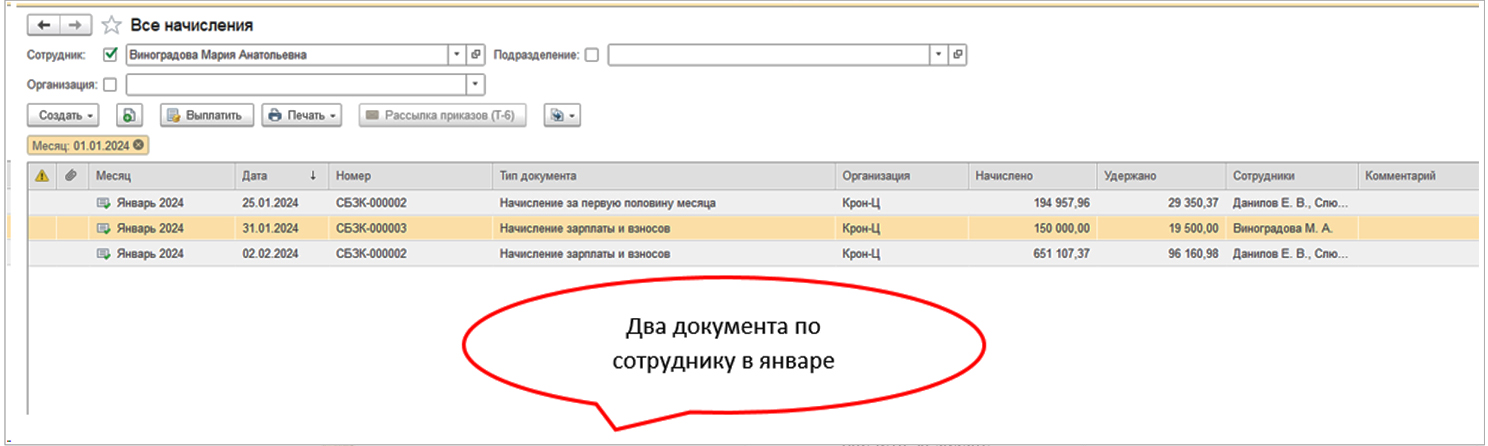Sort by the Дата column header
Viewport: 1488px width, 446px height.
pyautogui.click(x=280, y=176)
